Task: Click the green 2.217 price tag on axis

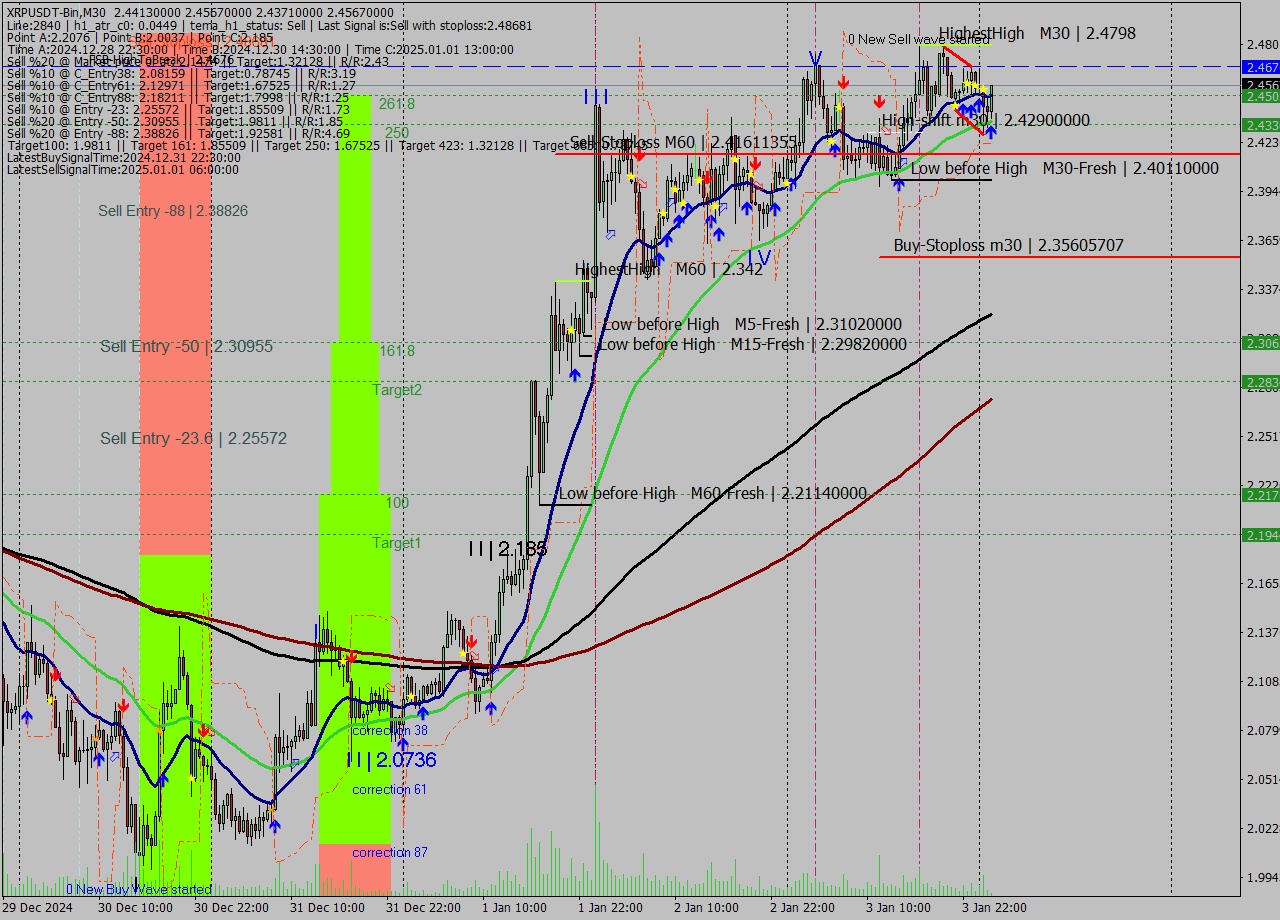Action: pyautogui.click(x=1260, y=495)
